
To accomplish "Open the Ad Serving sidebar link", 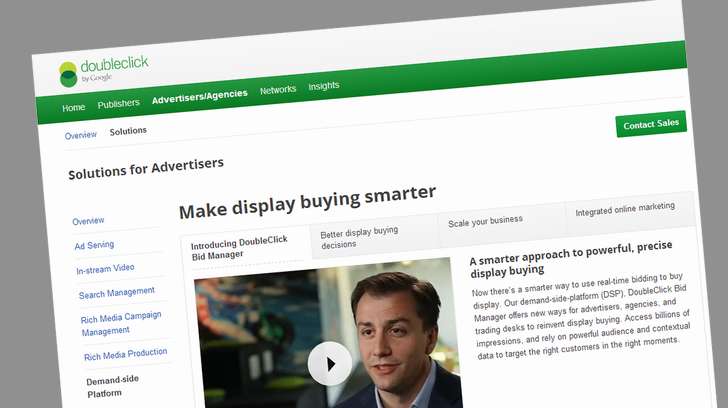I will coord(94,245).
